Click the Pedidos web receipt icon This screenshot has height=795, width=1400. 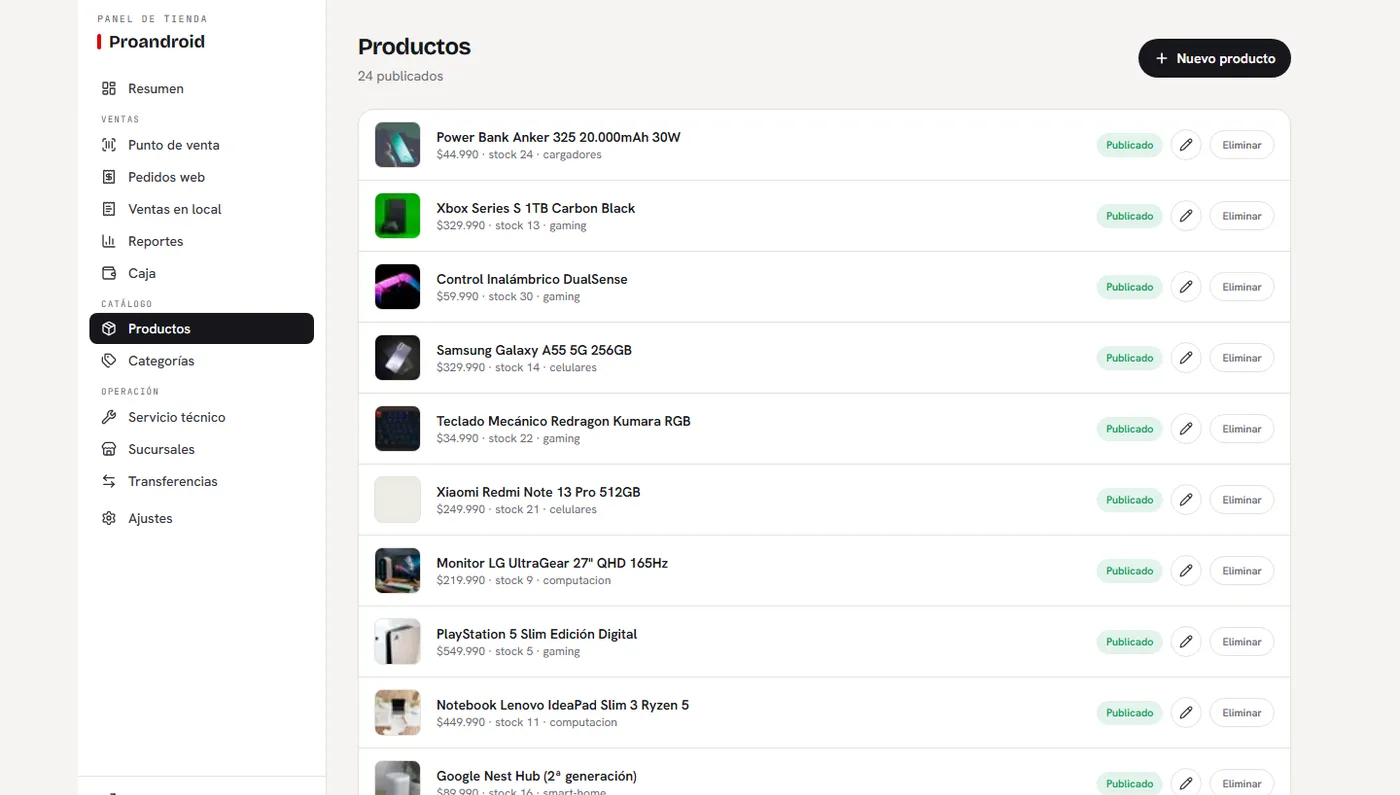point(109,177)
